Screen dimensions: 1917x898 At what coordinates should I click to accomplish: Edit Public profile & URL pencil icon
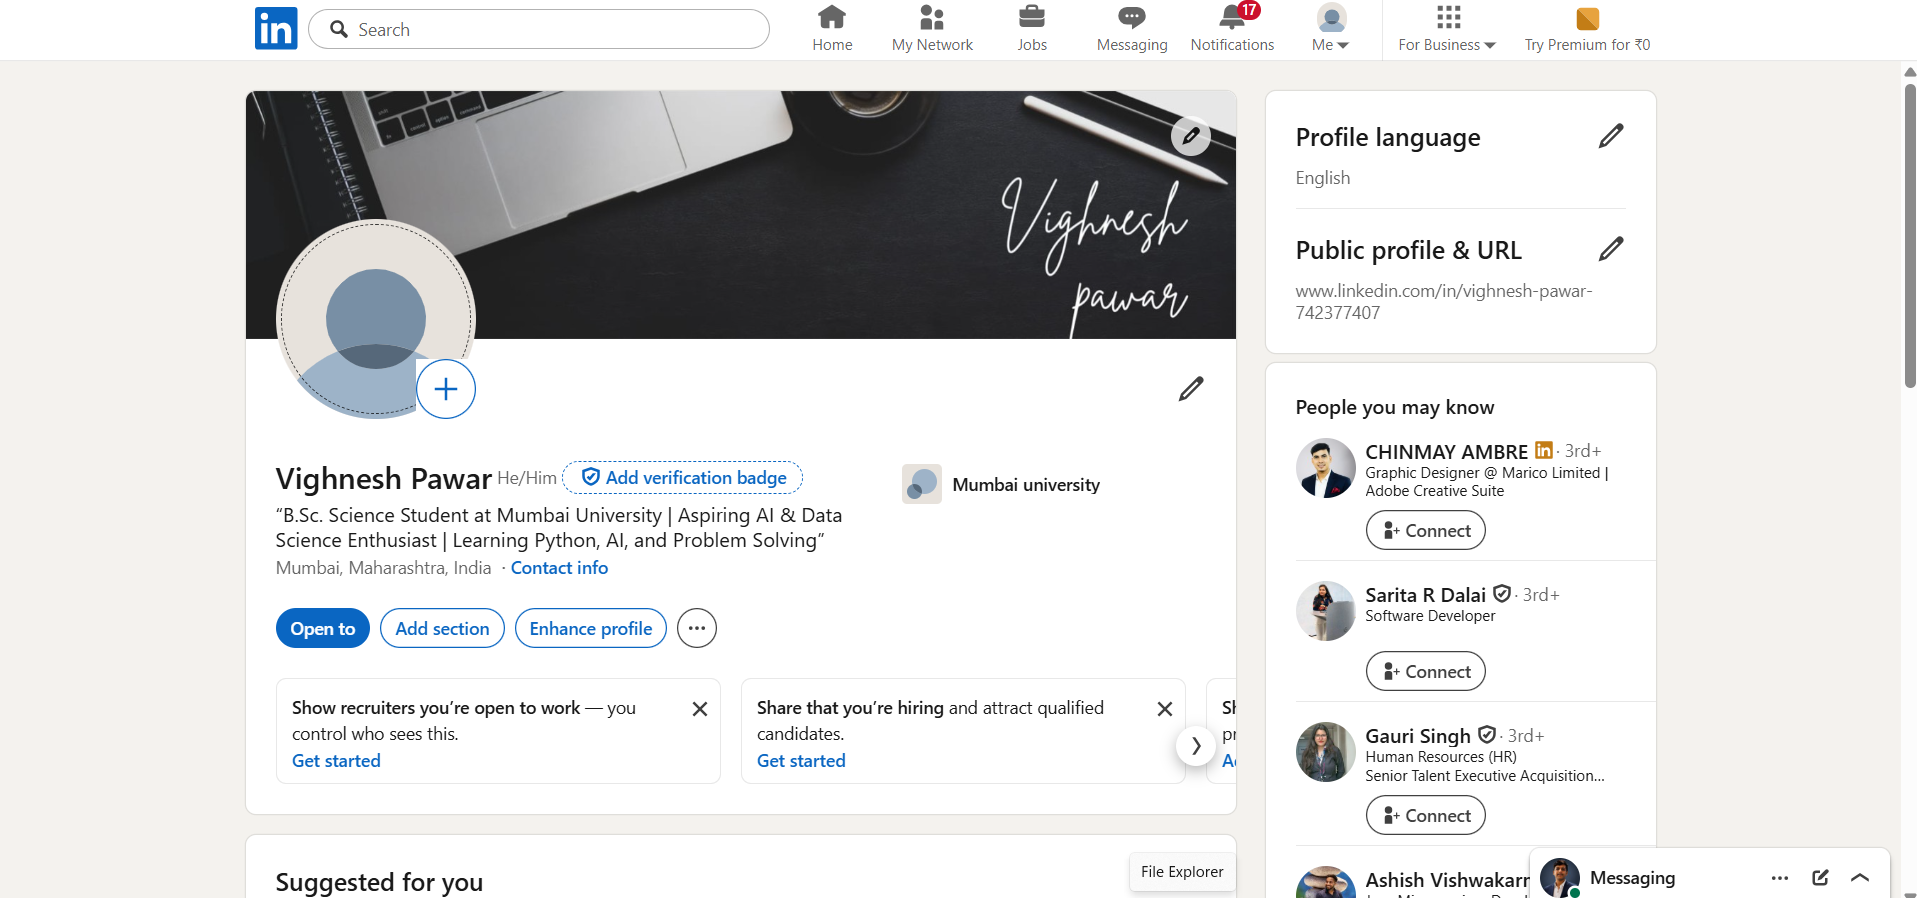(x=1611, y=249)
